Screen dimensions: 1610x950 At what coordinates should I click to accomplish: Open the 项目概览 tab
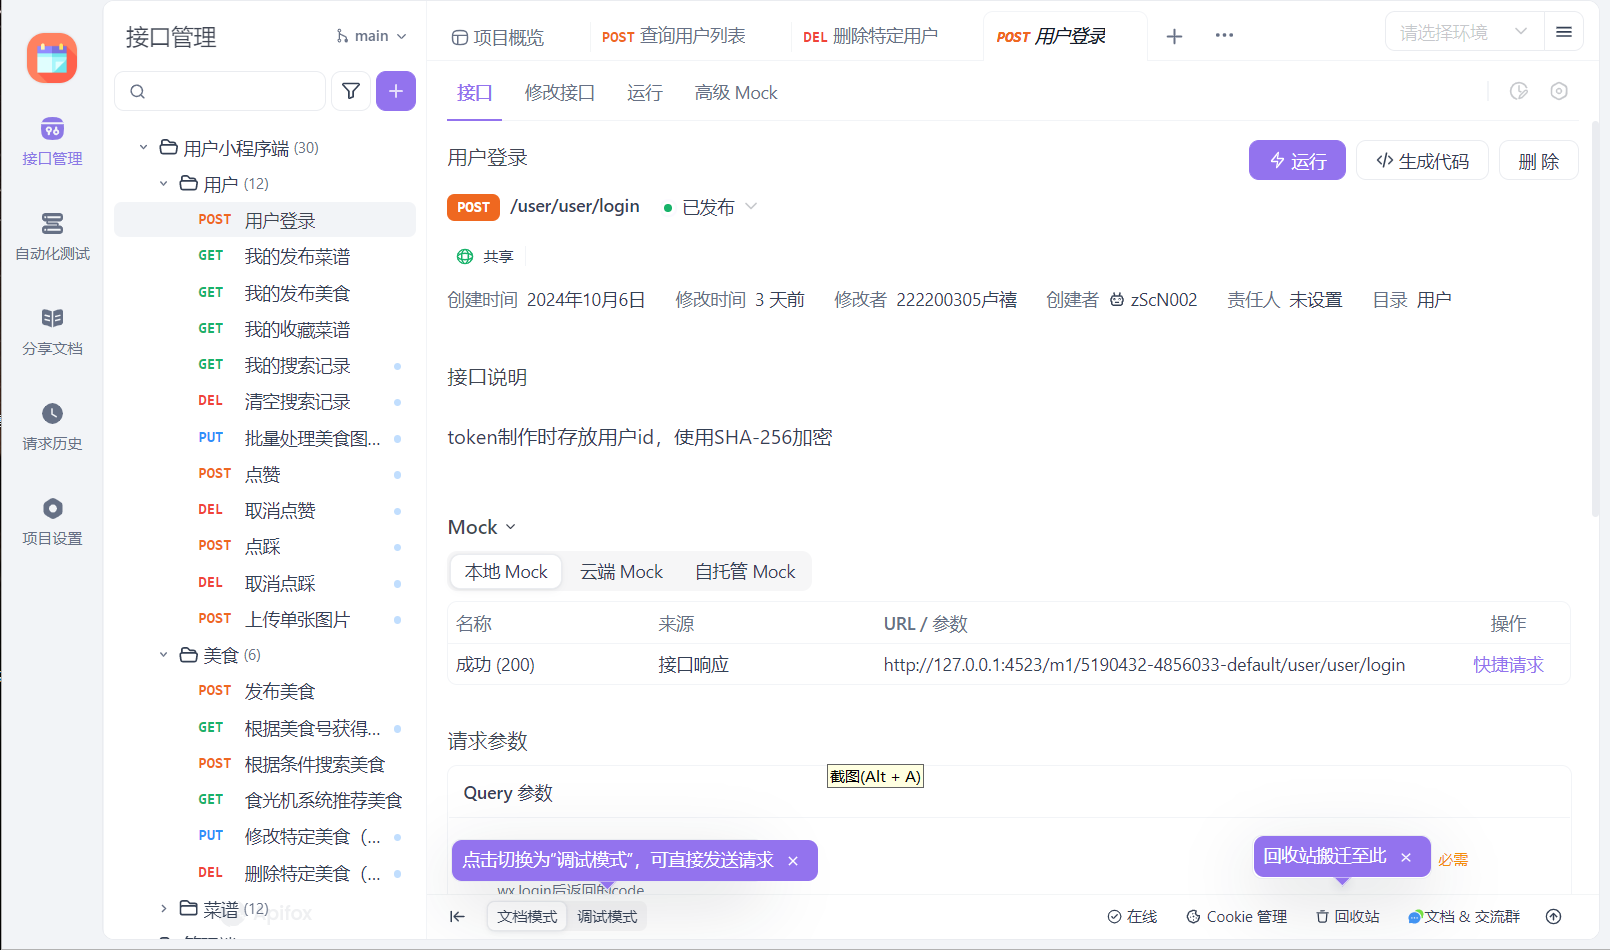point(498,37)
